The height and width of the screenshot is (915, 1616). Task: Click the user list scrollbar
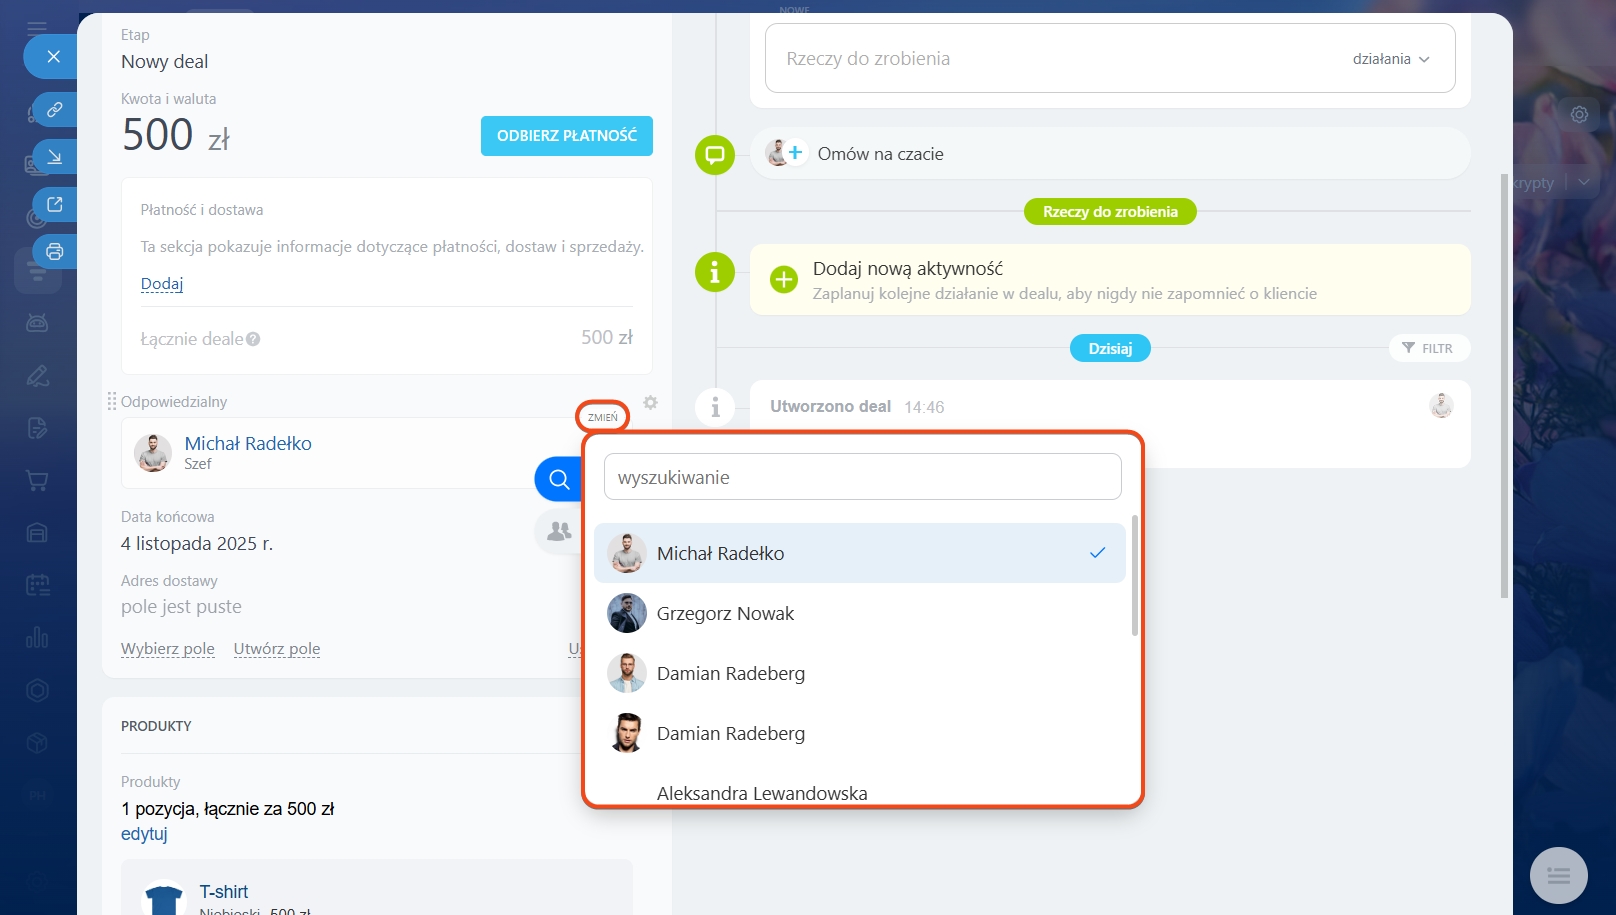point(1134,575)
